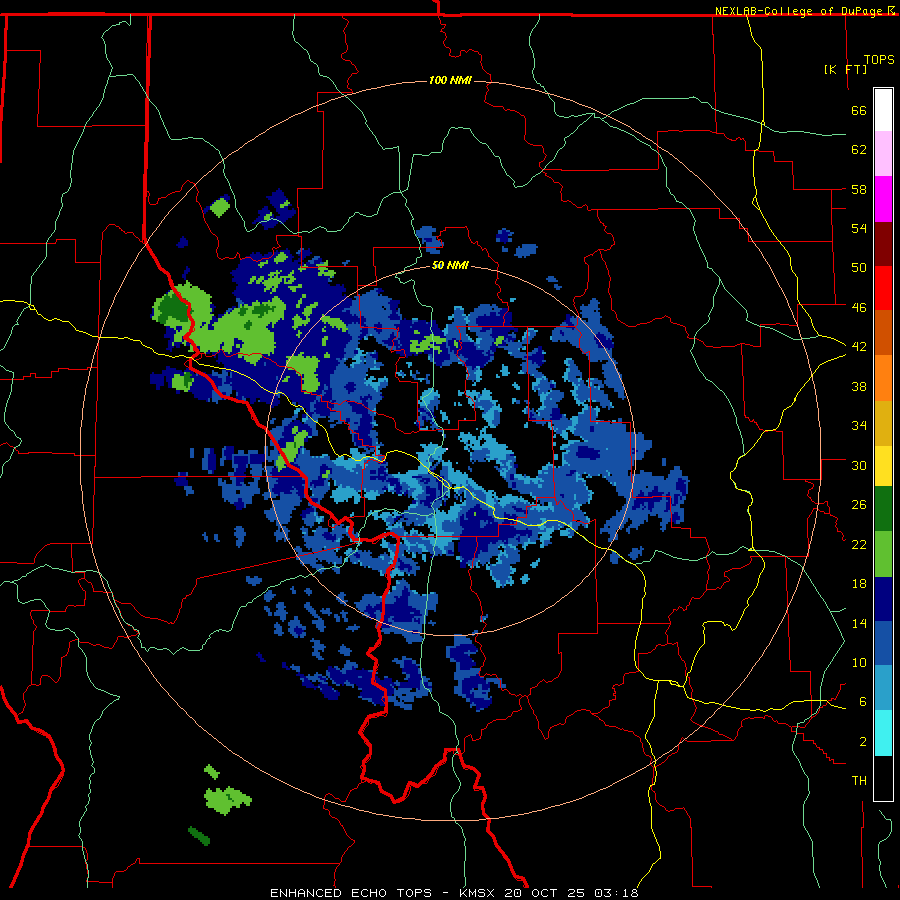Click the K FT units label
This screenshot has width=900, height=900.
pos(845,69)
